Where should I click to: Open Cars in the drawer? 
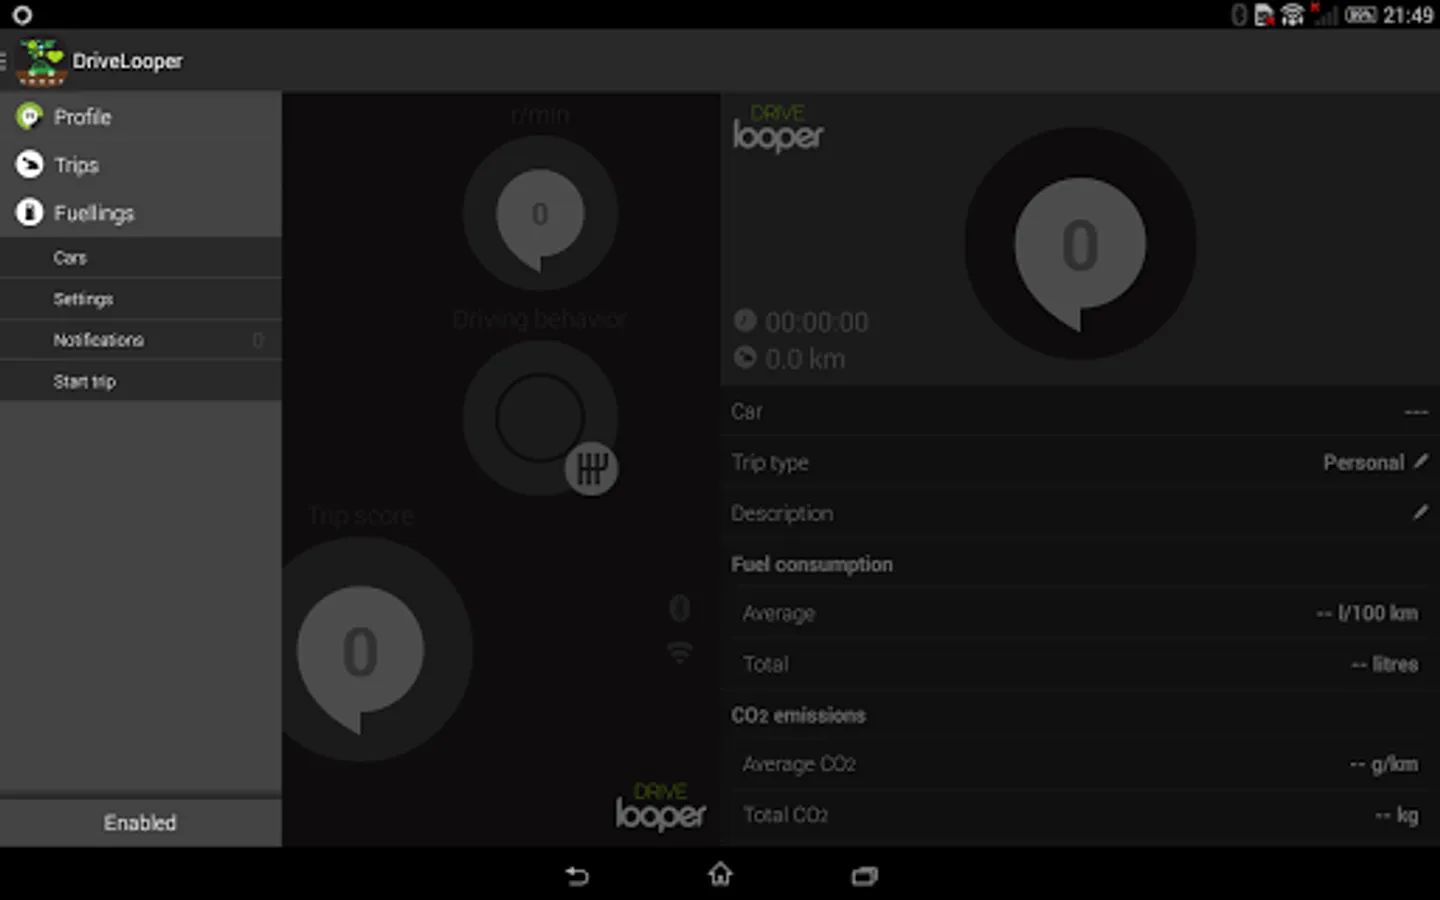click(x=140, y=258)
